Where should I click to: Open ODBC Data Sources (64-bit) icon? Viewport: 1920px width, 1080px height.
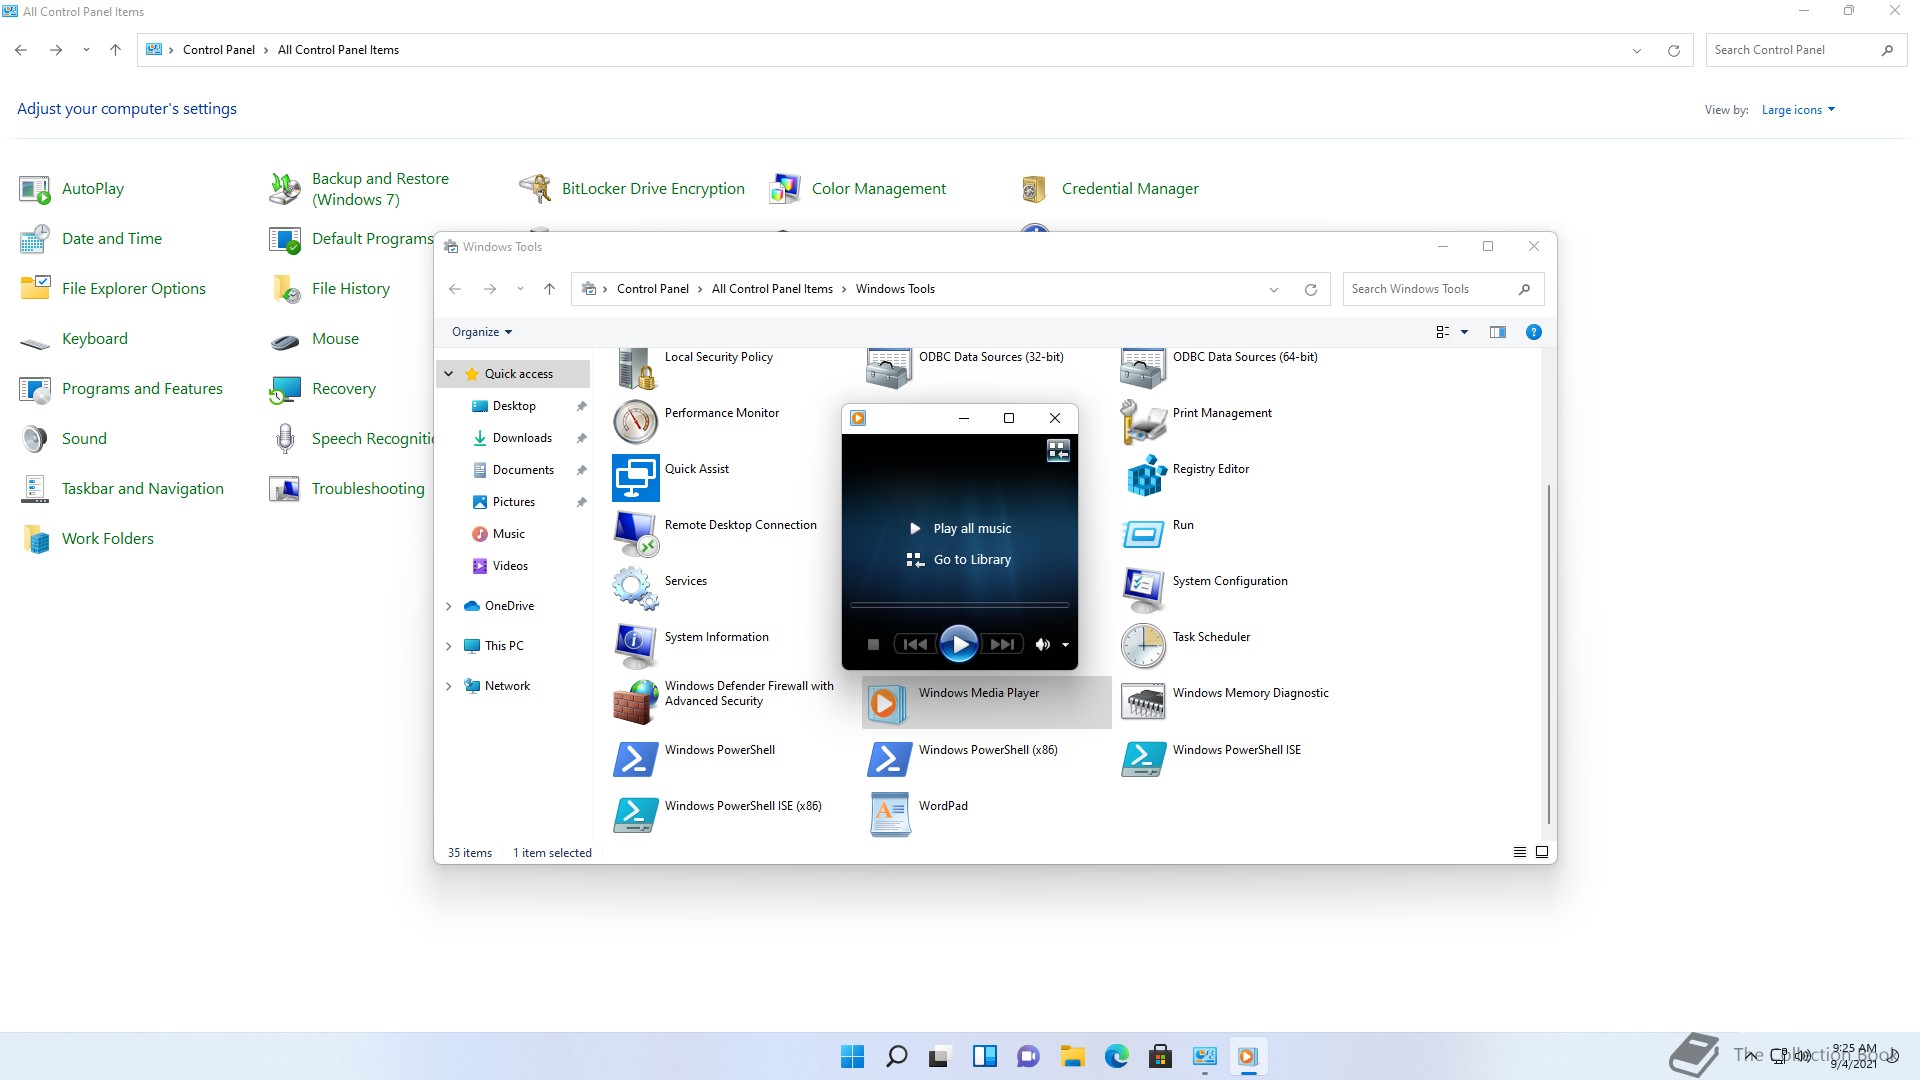click(1143, 367)
